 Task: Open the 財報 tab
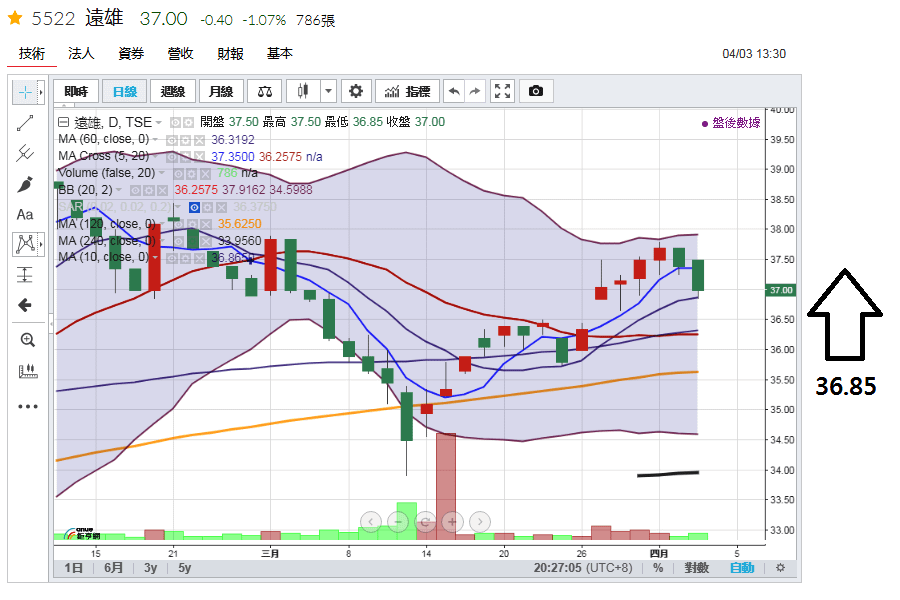(230, 53)
